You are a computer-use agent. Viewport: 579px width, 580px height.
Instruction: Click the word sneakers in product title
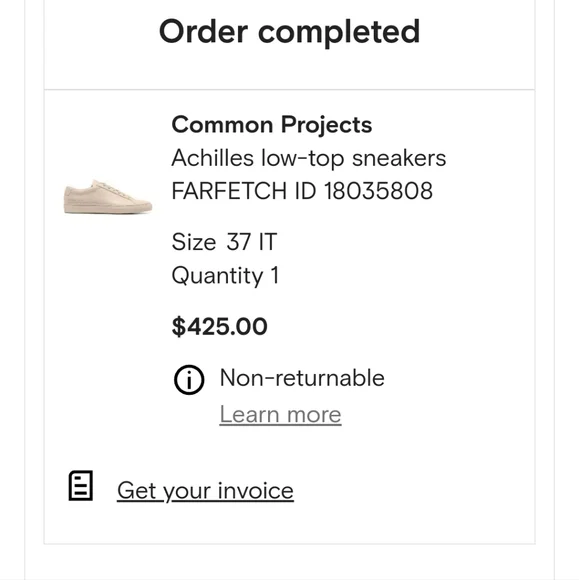pyautogui.click(x=399, y=158)
